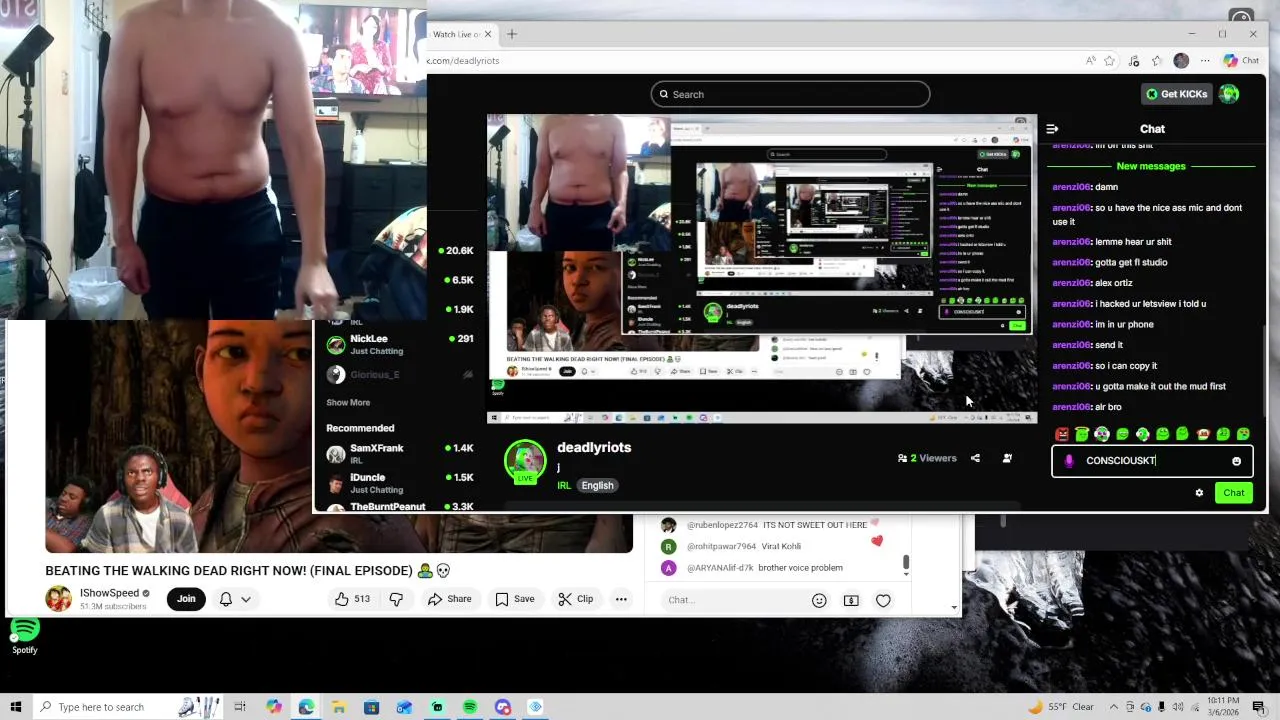Click the IShowSpeed channel name
This screenshot has height=720, width=1280.
point(109,593)
